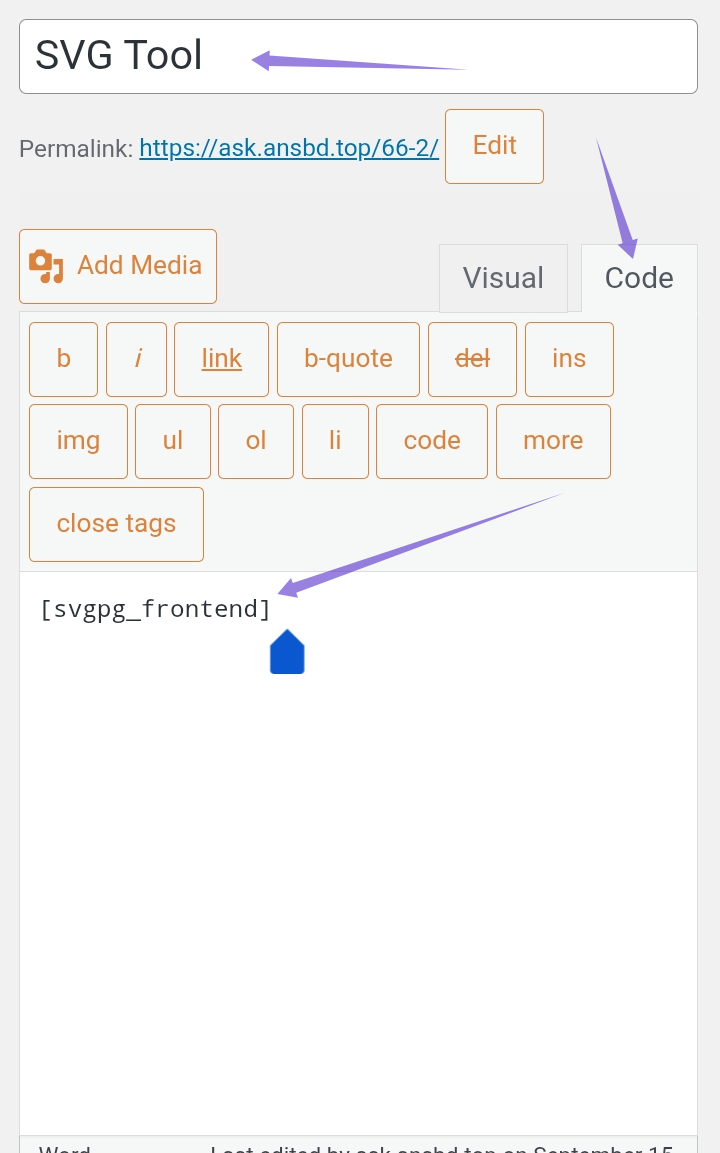720x1153 pixels.
Task: Switch to the Visual editor tab
Action: (x=503, y=278)
